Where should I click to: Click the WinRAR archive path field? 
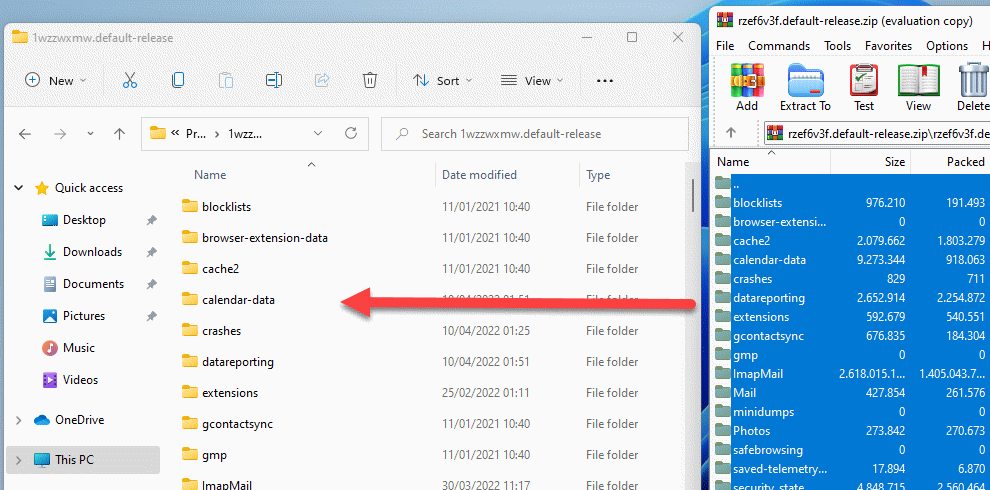[876, 133]
